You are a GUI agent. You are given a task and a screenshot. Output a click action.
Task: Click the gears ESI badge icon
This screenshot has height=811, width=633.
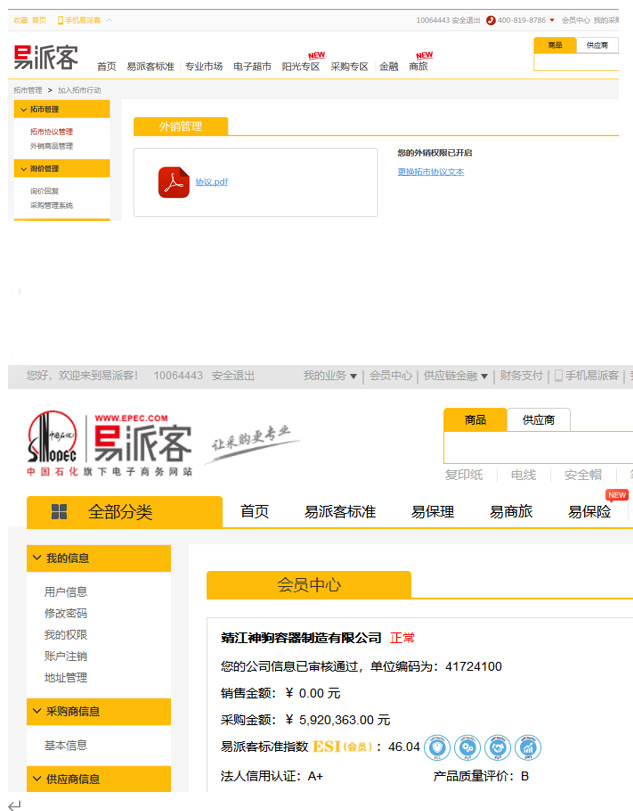[468, 747]
